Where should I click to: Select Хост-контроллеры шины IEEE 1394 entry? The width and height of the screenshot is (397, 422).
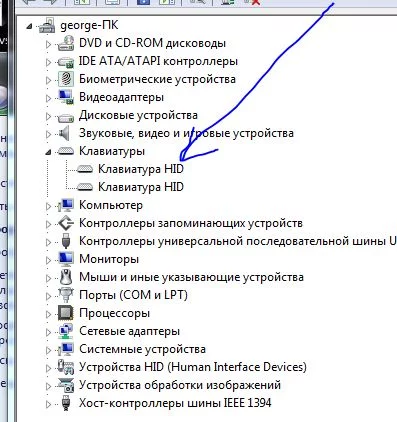175,403
